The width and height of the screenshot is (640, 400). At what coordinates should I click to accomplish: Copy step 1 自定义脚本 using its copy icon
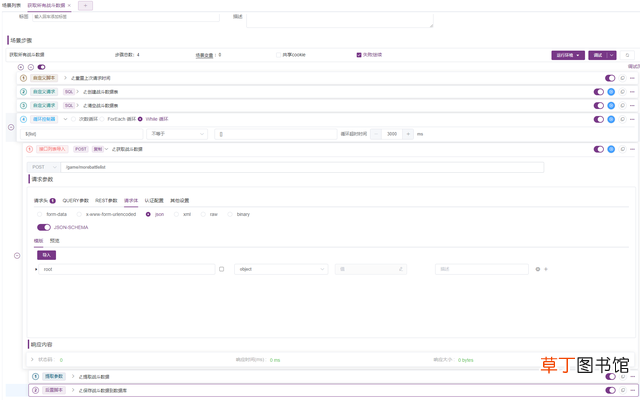coord(622,78)
